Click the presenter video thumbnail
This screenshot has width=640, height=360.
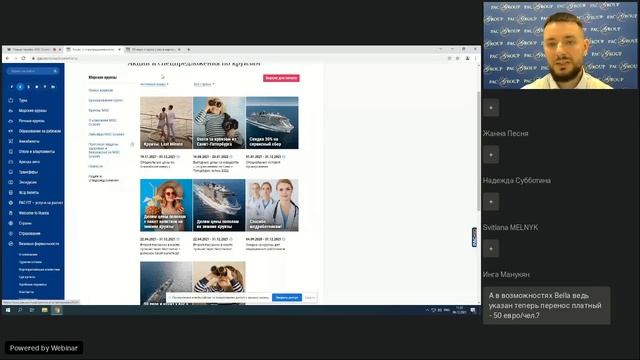pos(560,45)
